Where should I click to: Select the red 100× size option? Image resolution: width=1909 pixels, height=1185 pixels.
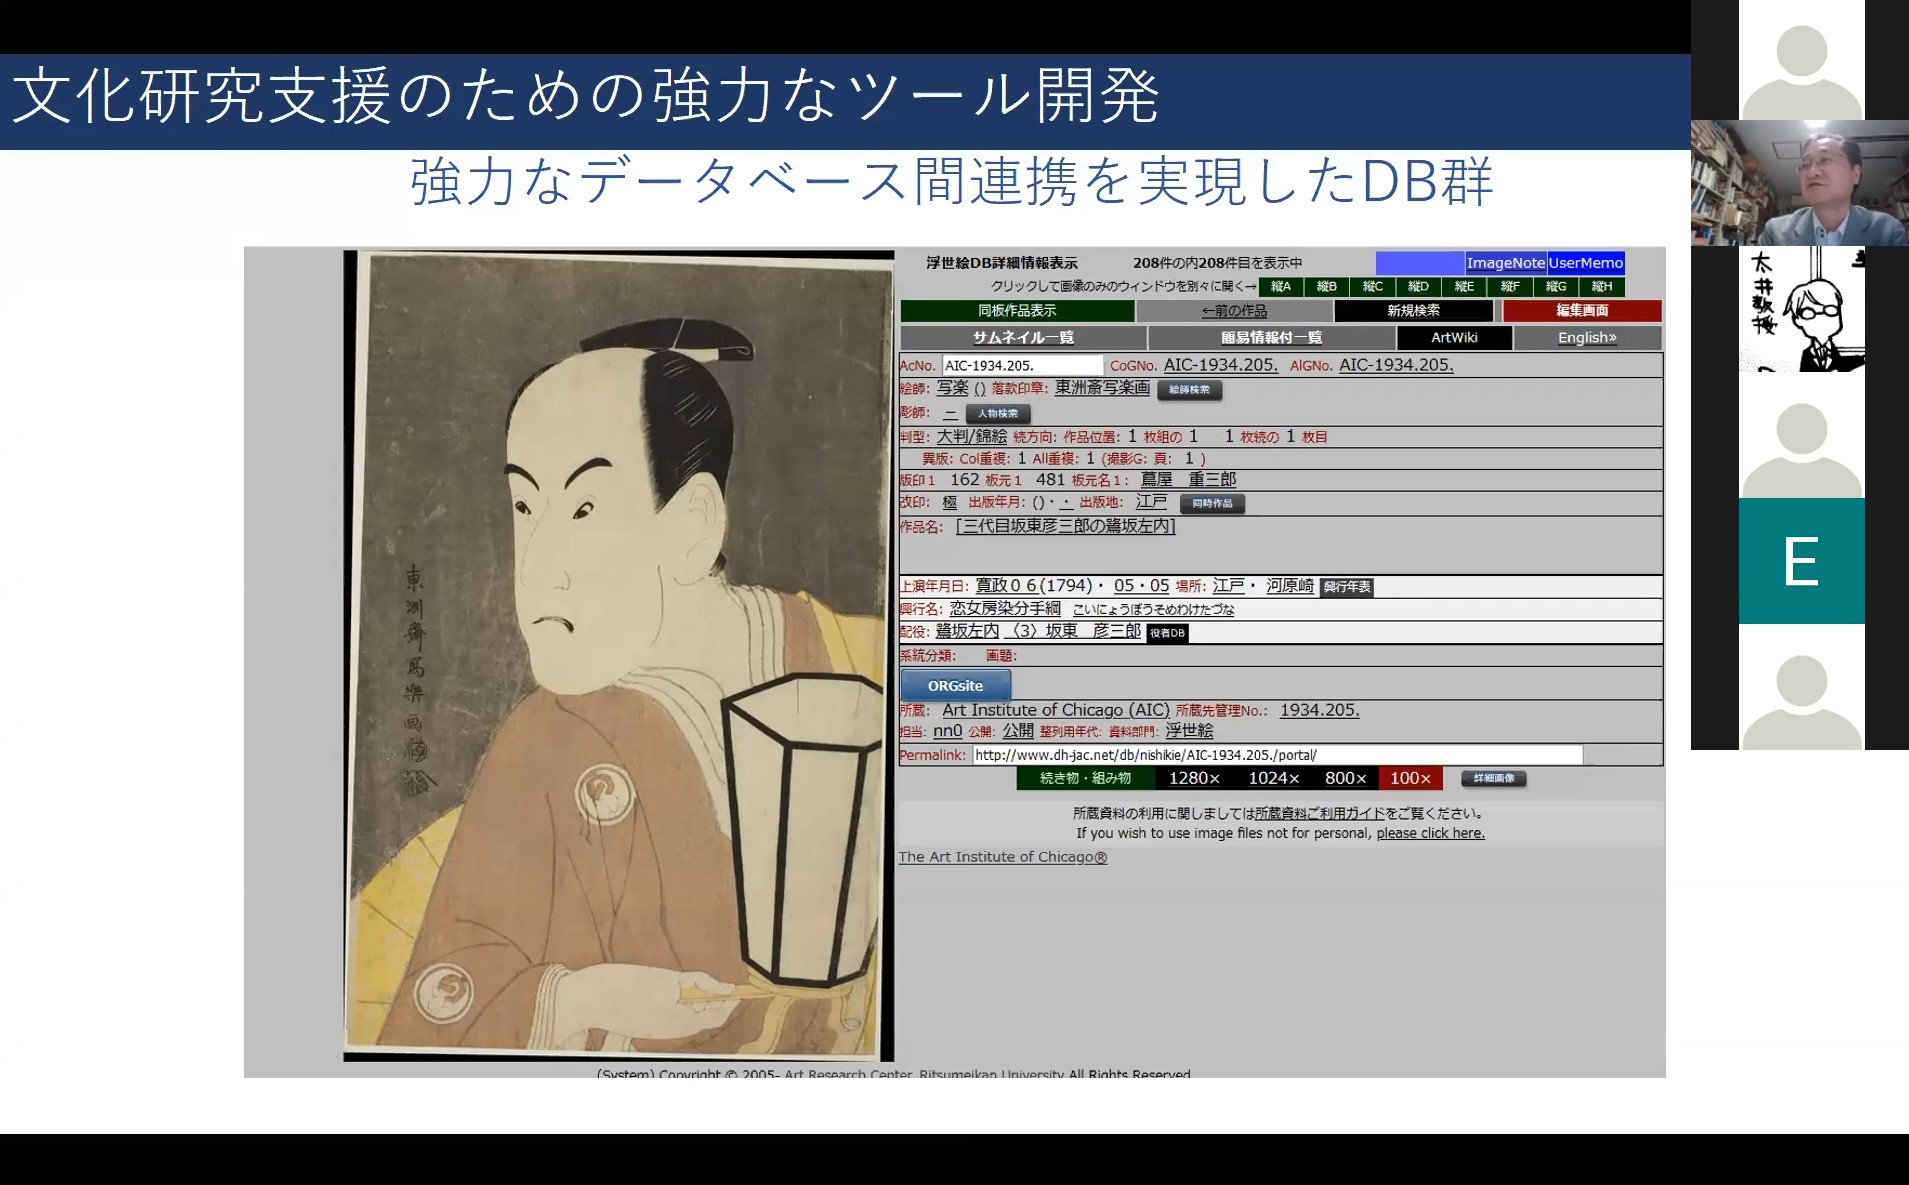[1410, 778]
